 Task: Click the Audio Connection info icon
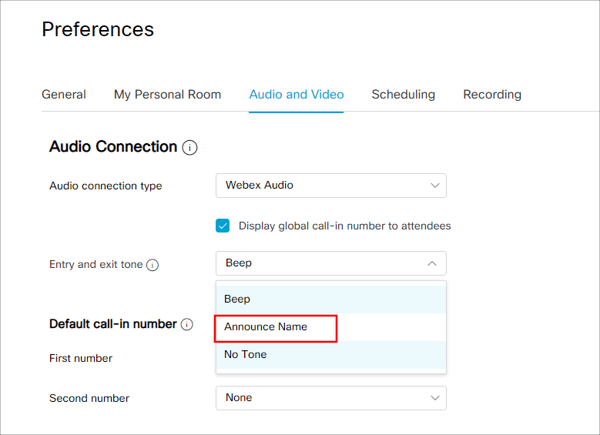click(x=190, y=147)
